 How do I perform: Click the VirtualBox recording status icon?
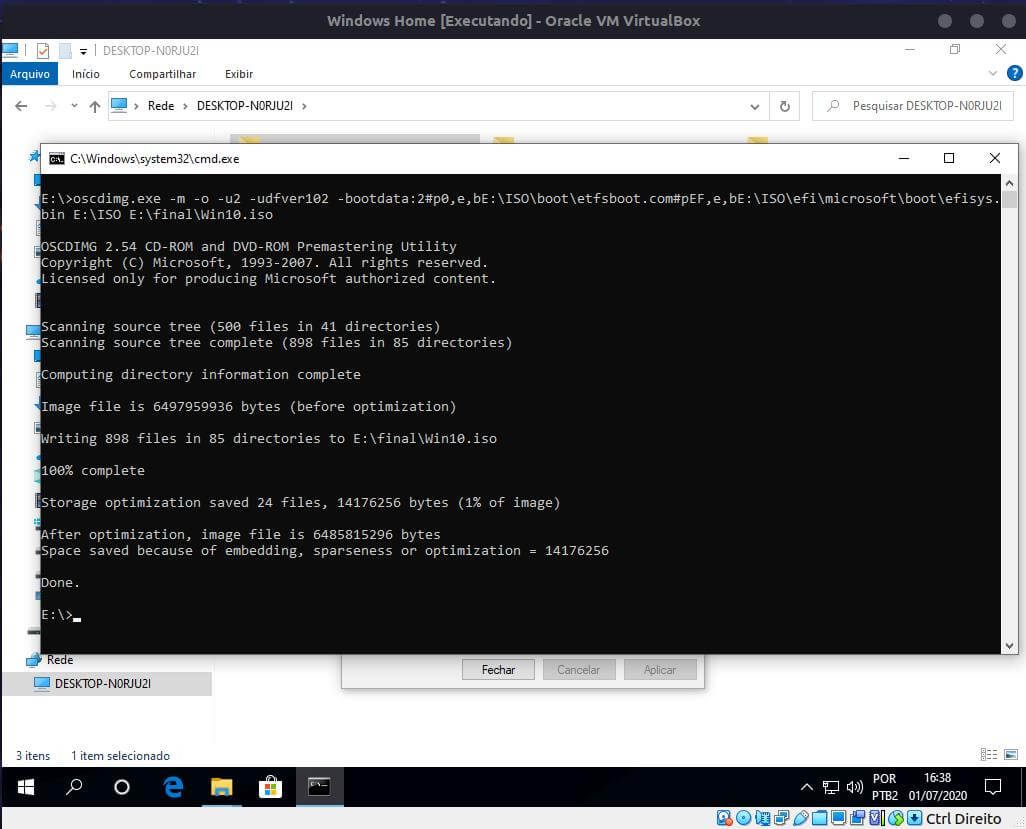(857, 818)
